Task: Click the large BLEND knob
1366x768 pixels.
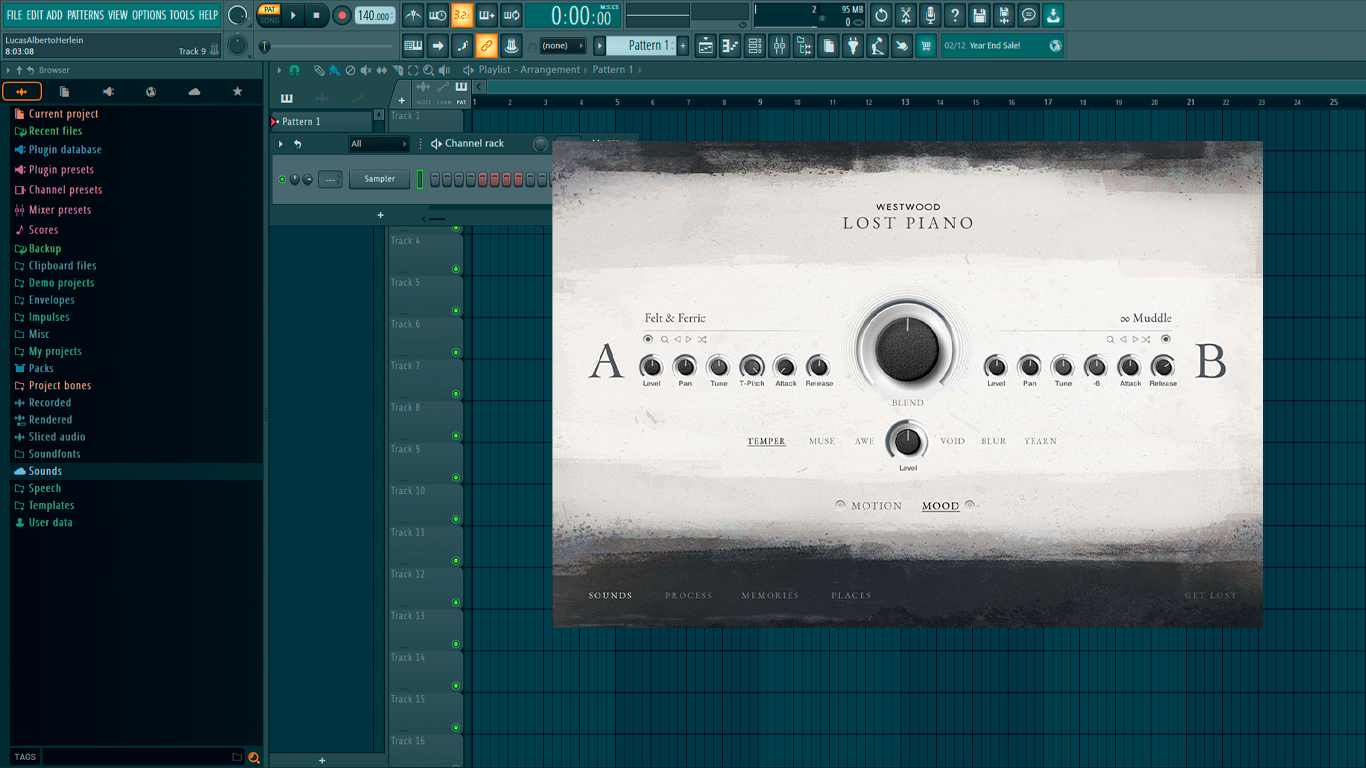Action: (x=907, y=347)
